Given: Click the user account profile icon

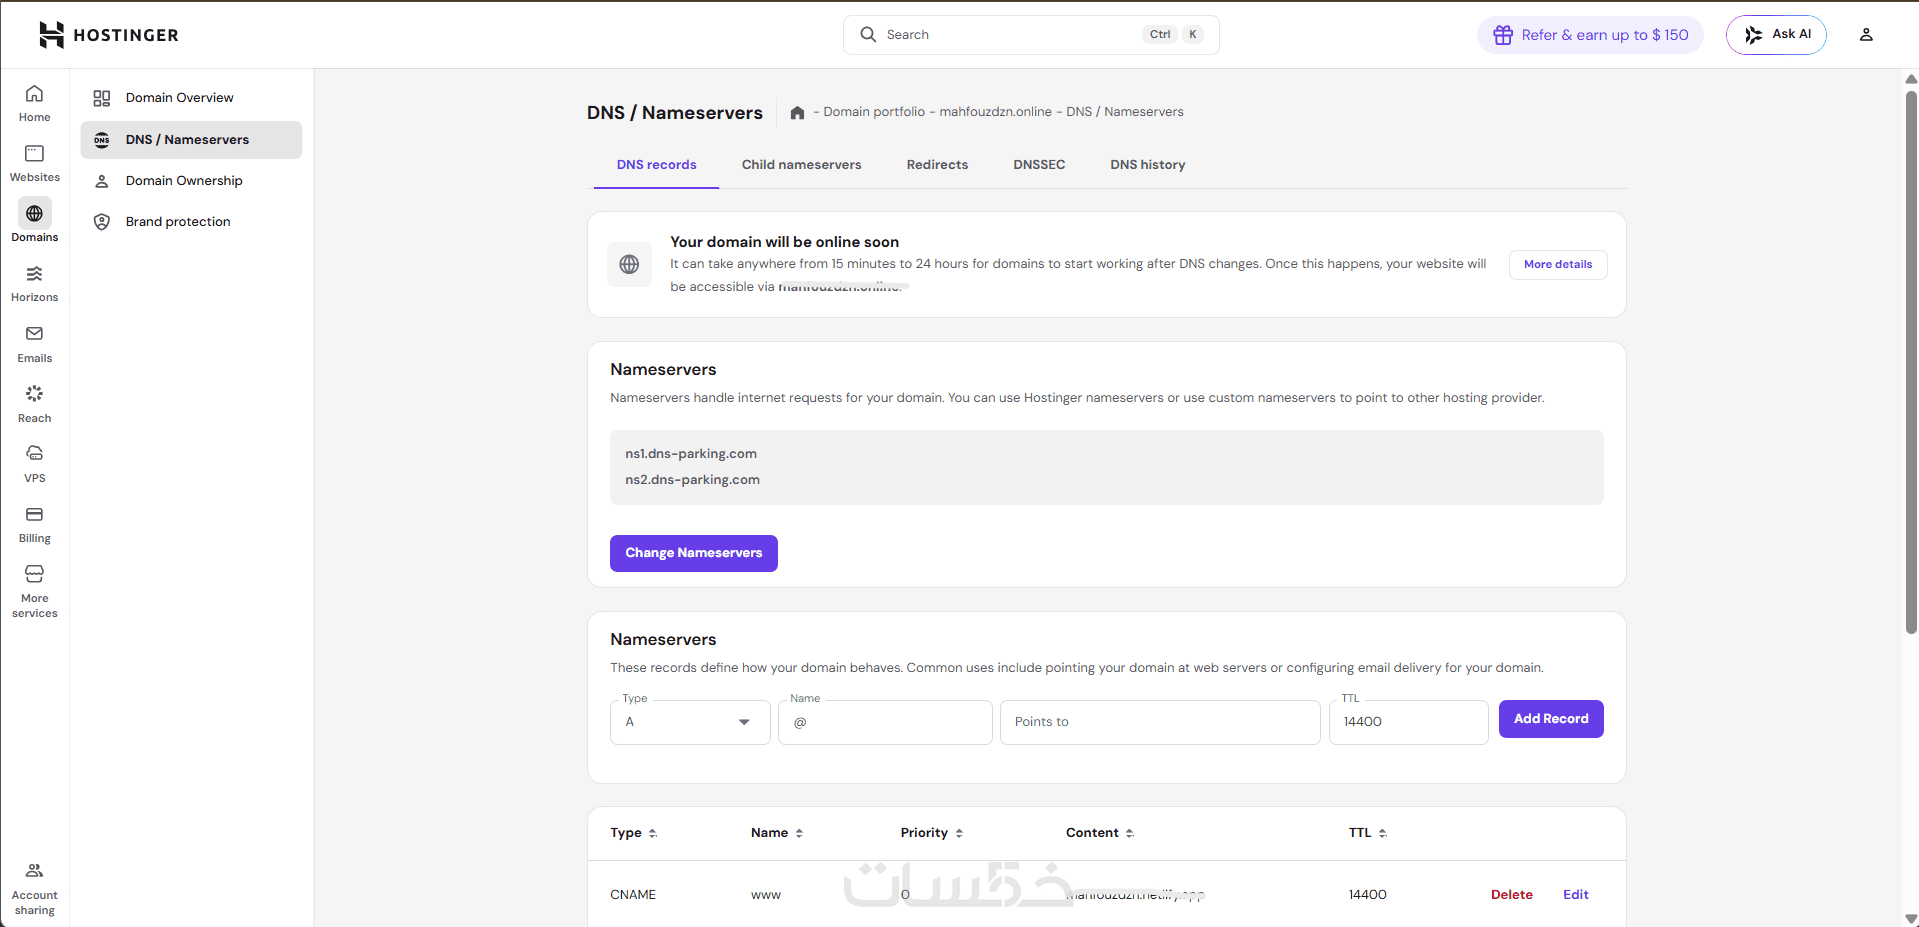Looking at the screenshot, I should [x=1865, y=35].
